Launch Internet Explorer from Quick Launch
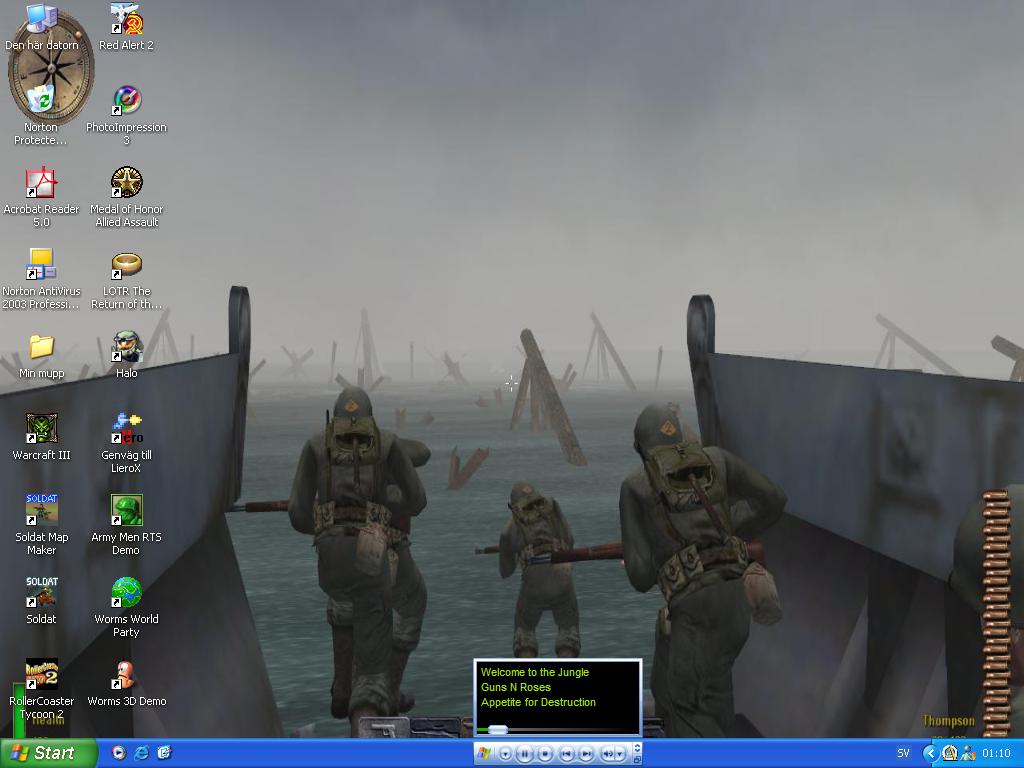Viewport: 1024px width, 768px height. 141,753
